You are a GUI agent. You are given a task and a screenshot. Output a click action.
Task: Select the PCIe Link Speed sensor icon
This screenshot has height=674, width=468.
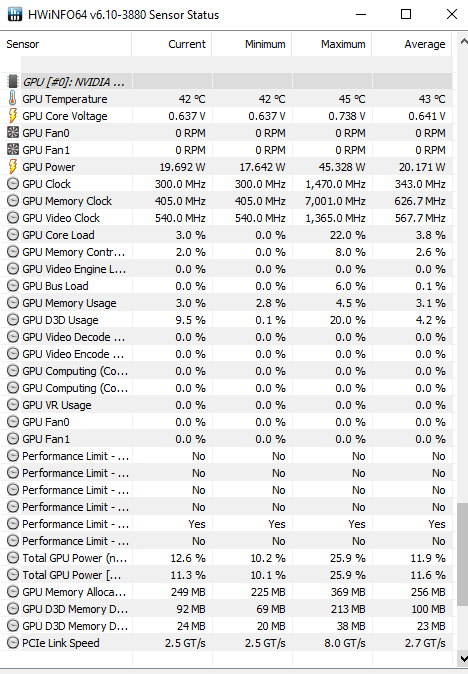[x=13, y=643]
